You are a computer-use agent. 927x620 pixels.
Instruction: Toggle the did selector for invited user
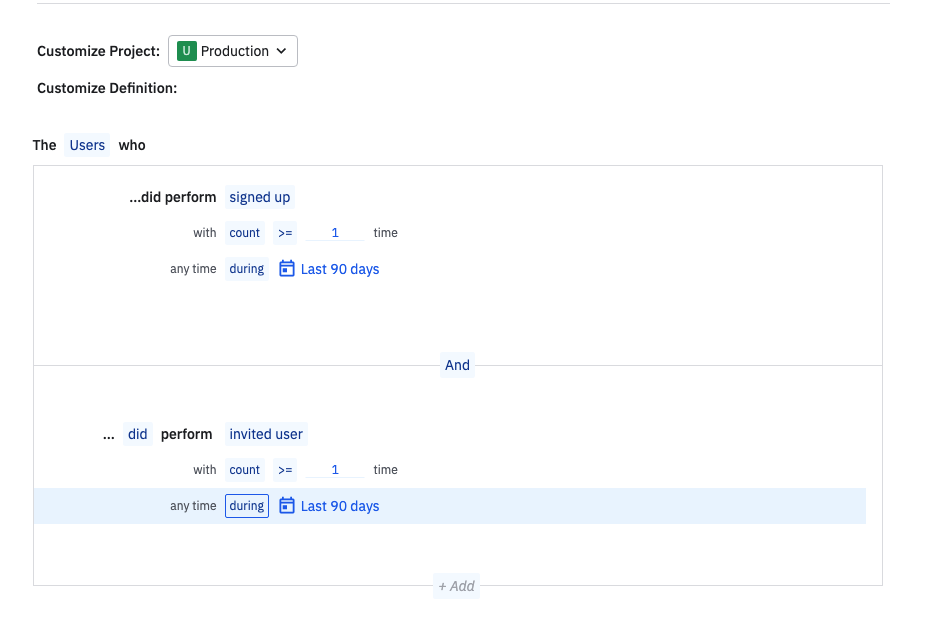(138, 434)
